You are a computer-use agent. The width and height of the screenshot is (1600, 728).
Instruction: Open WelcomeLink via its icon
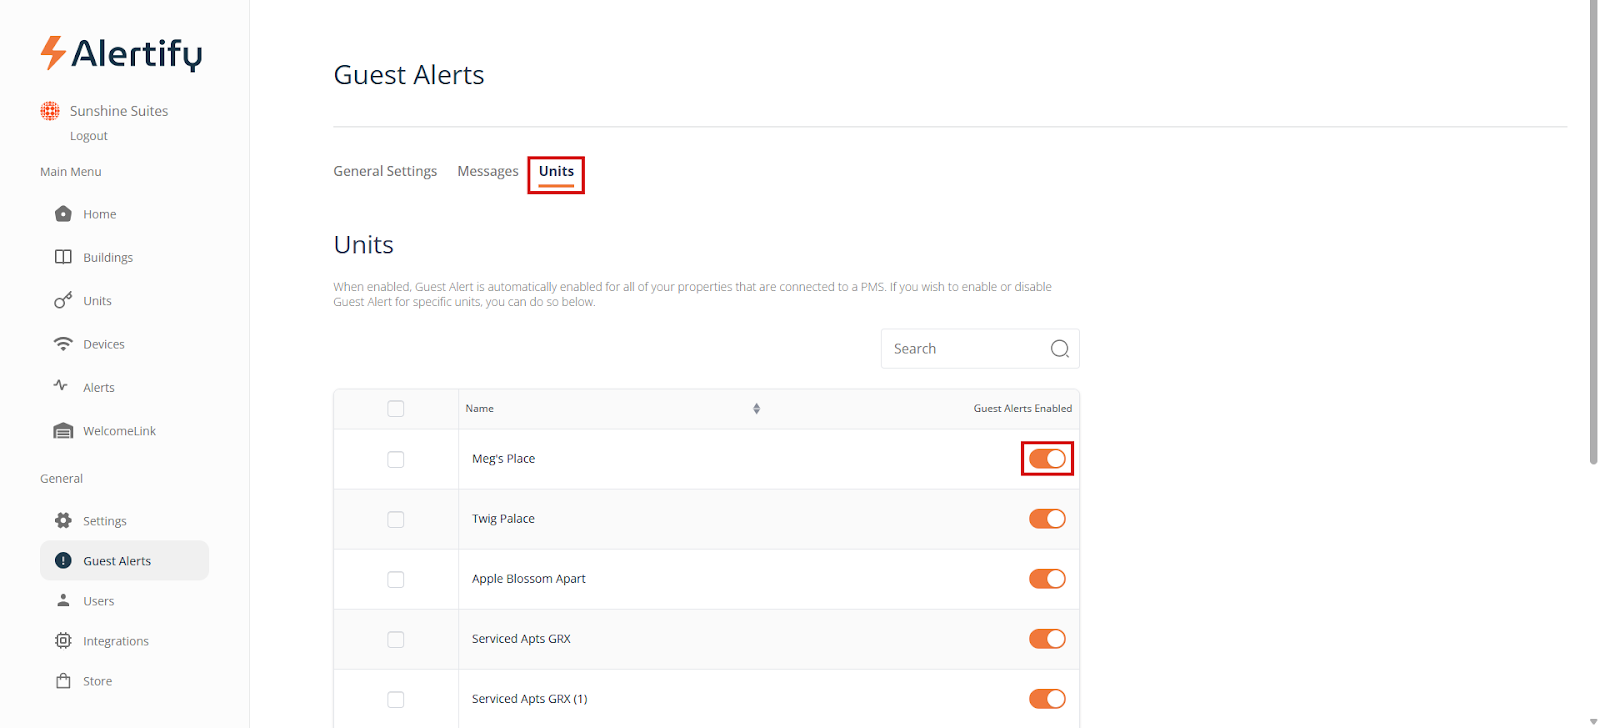63,431
